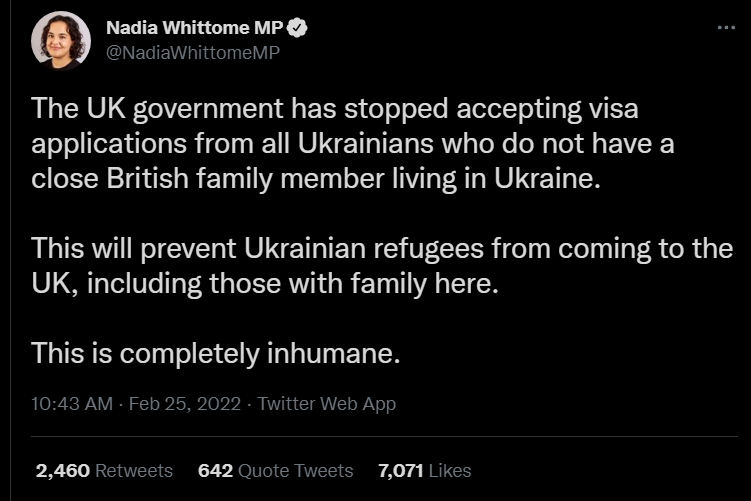This screenshot has width=751, height=501.
Task: Click the paragraph starting 'This will prevent'
Action: 380,266
